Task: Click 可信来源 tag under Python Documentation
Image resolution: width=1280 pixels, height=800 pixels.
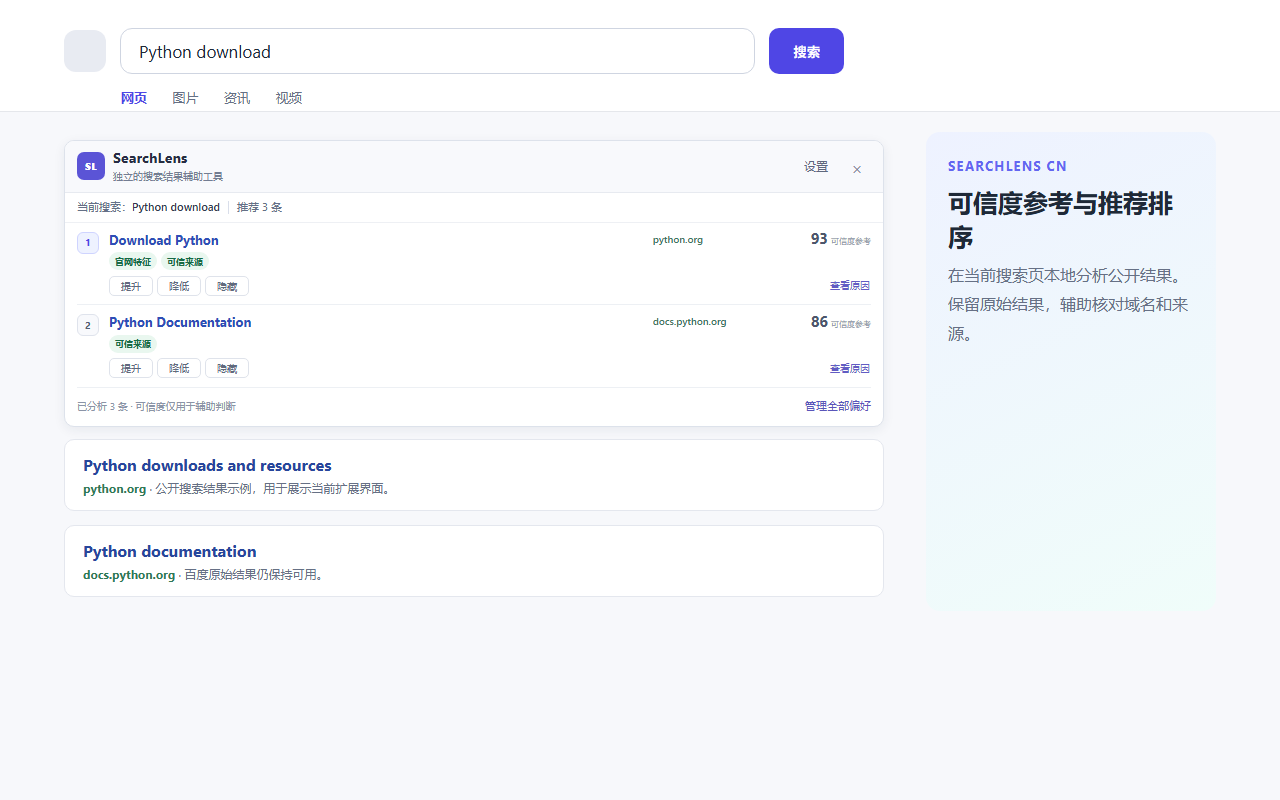Action: (133, 344)
